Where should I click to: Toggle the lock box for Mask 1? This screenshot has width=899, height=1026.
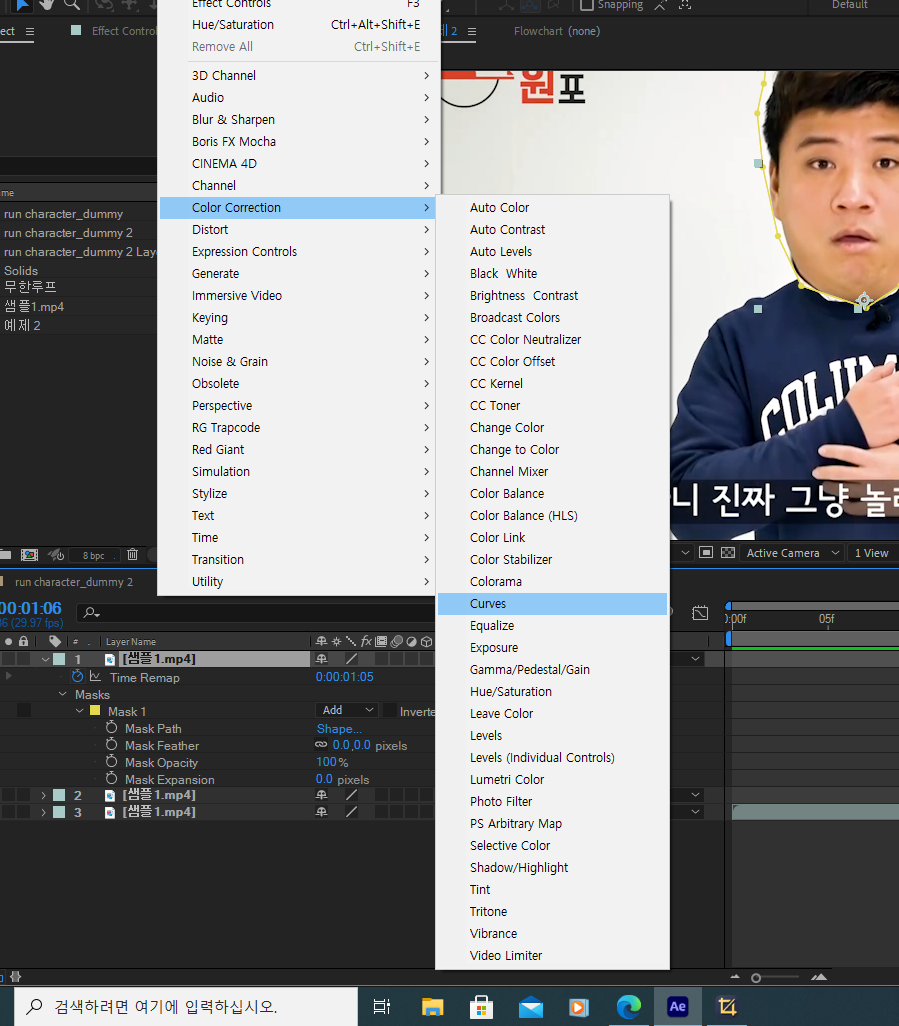point(24,710)
